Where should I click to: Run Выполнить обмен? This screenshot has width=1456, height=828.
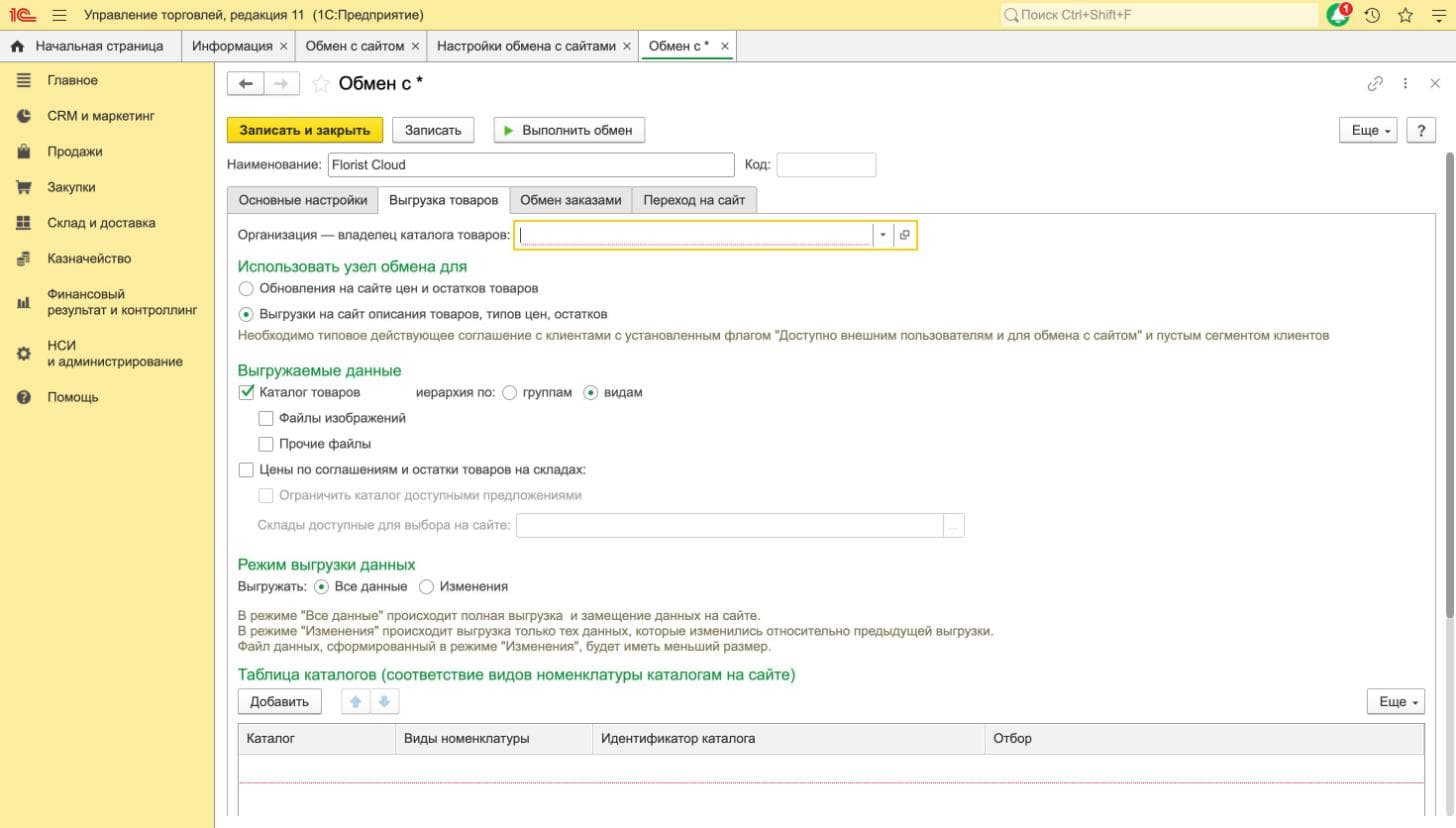569,130
